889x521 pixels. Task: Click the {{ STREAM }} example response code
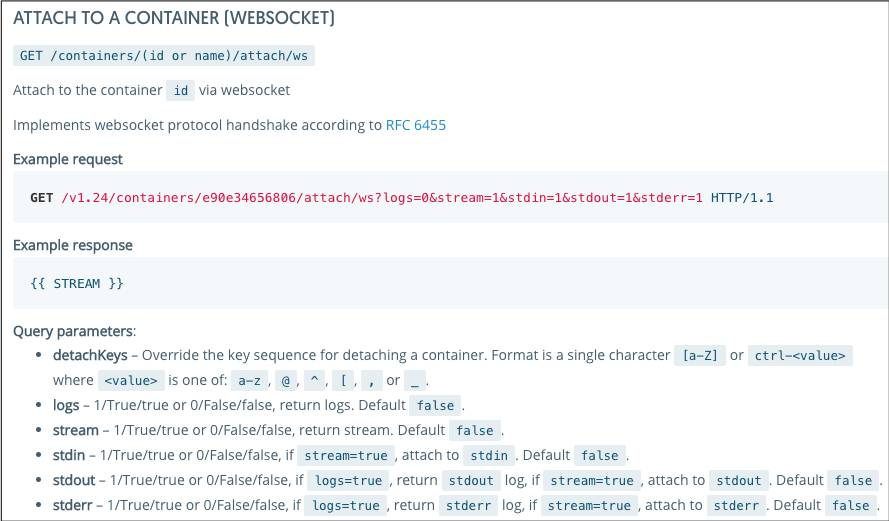[77, 283]
